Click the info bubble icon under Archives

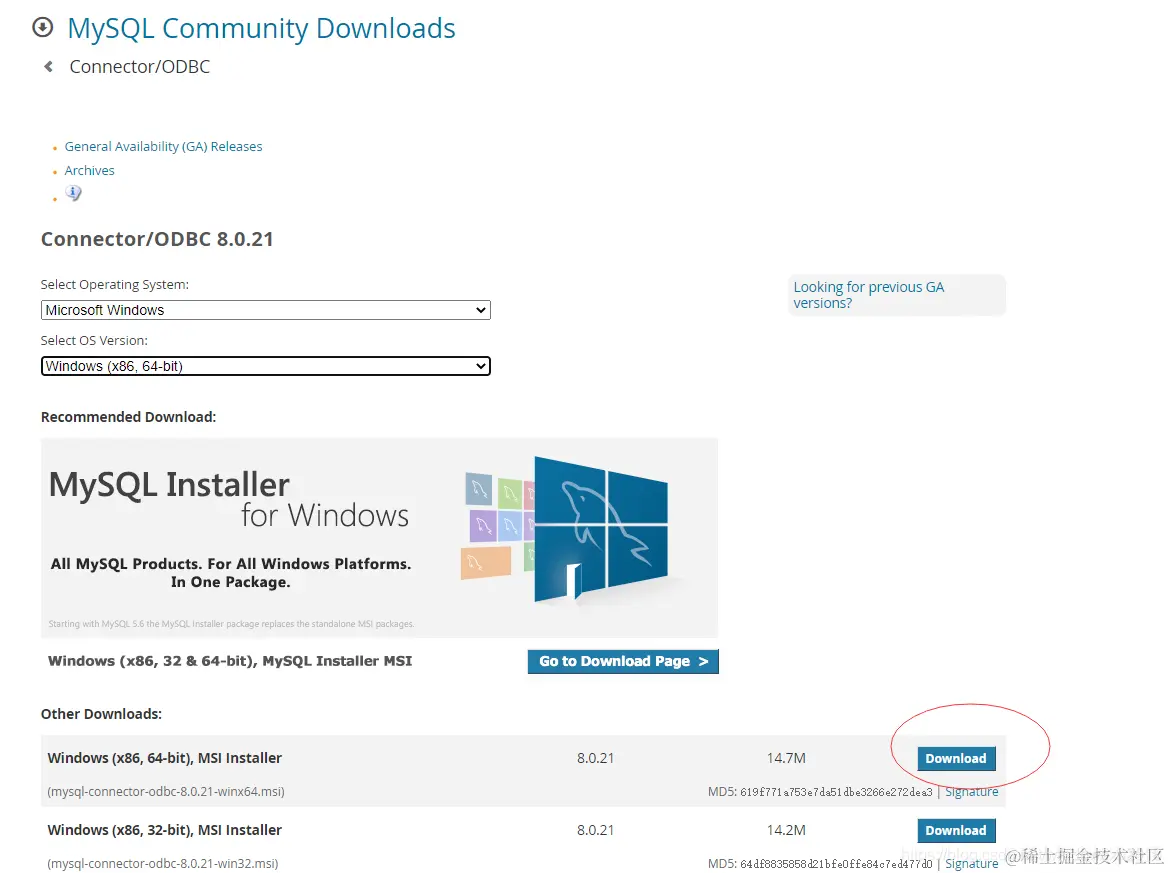tap(73, 193)
